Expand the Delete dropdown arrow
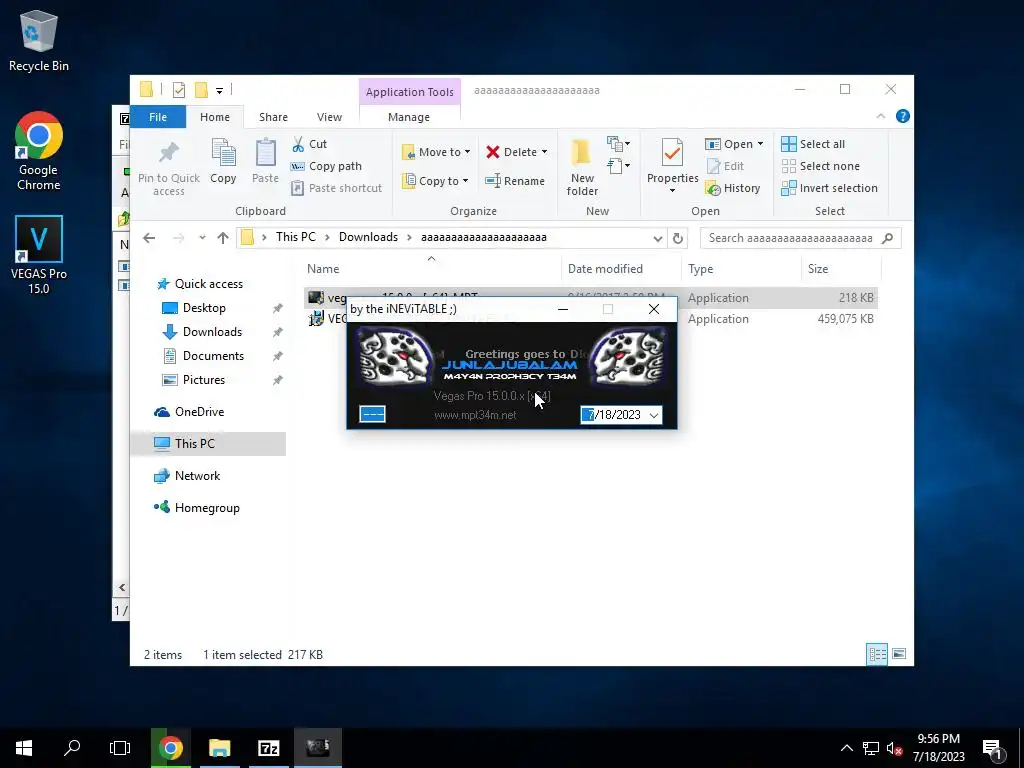 (545, 152)
